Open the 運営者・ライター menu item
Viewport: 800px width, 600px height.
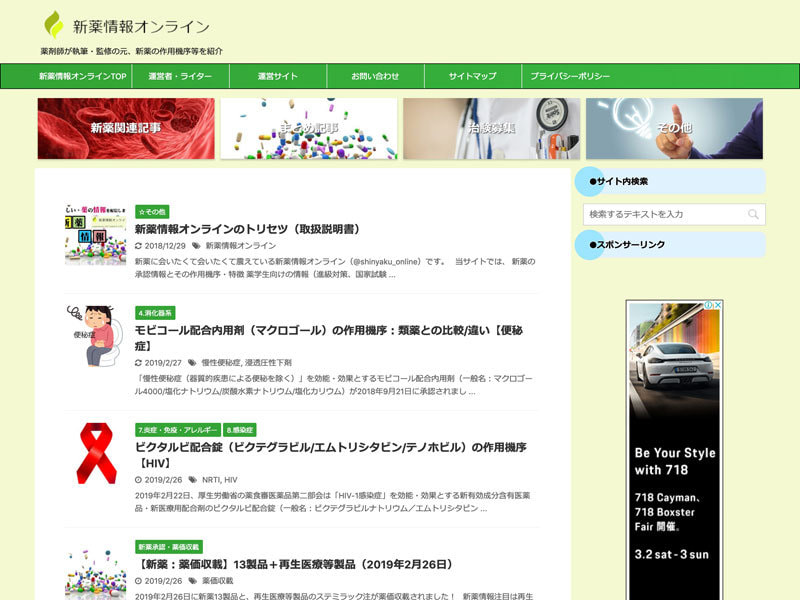(180, 76)
